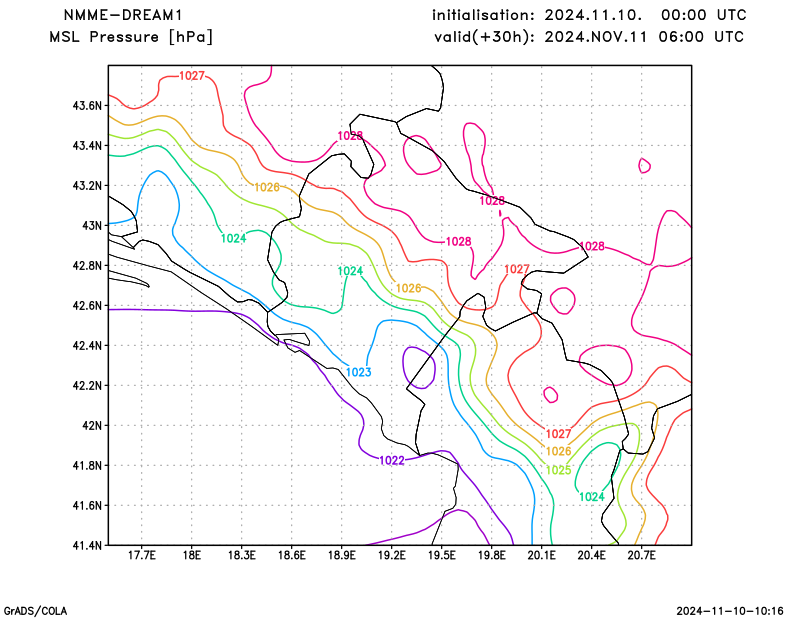Select the 19.2E longitude axis label
The width and height of the screenshot is (800, 618).
pos(391,555)
